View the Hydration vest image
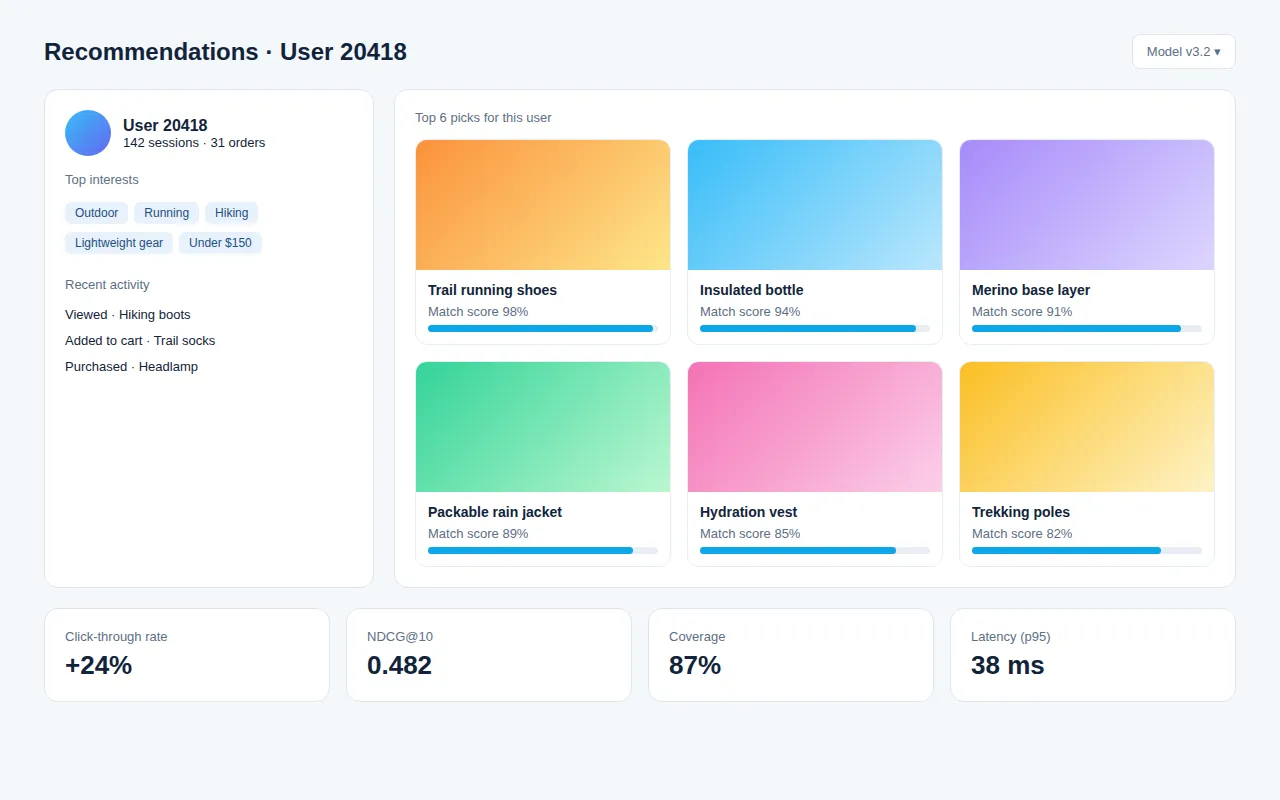1280x800 pixels. (x=815, y=427)
